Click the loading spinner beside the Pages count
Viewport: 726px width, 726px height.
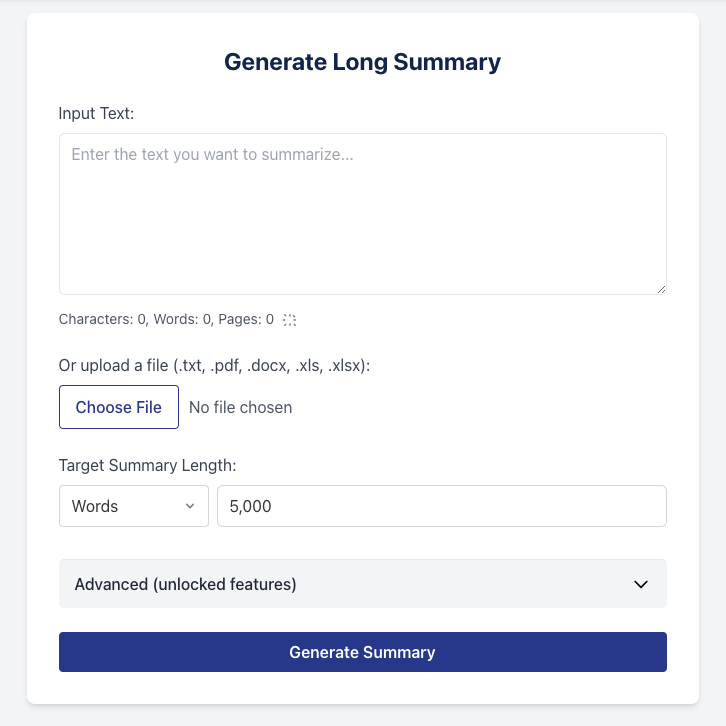pyautogui.click(x=289, y=320)
